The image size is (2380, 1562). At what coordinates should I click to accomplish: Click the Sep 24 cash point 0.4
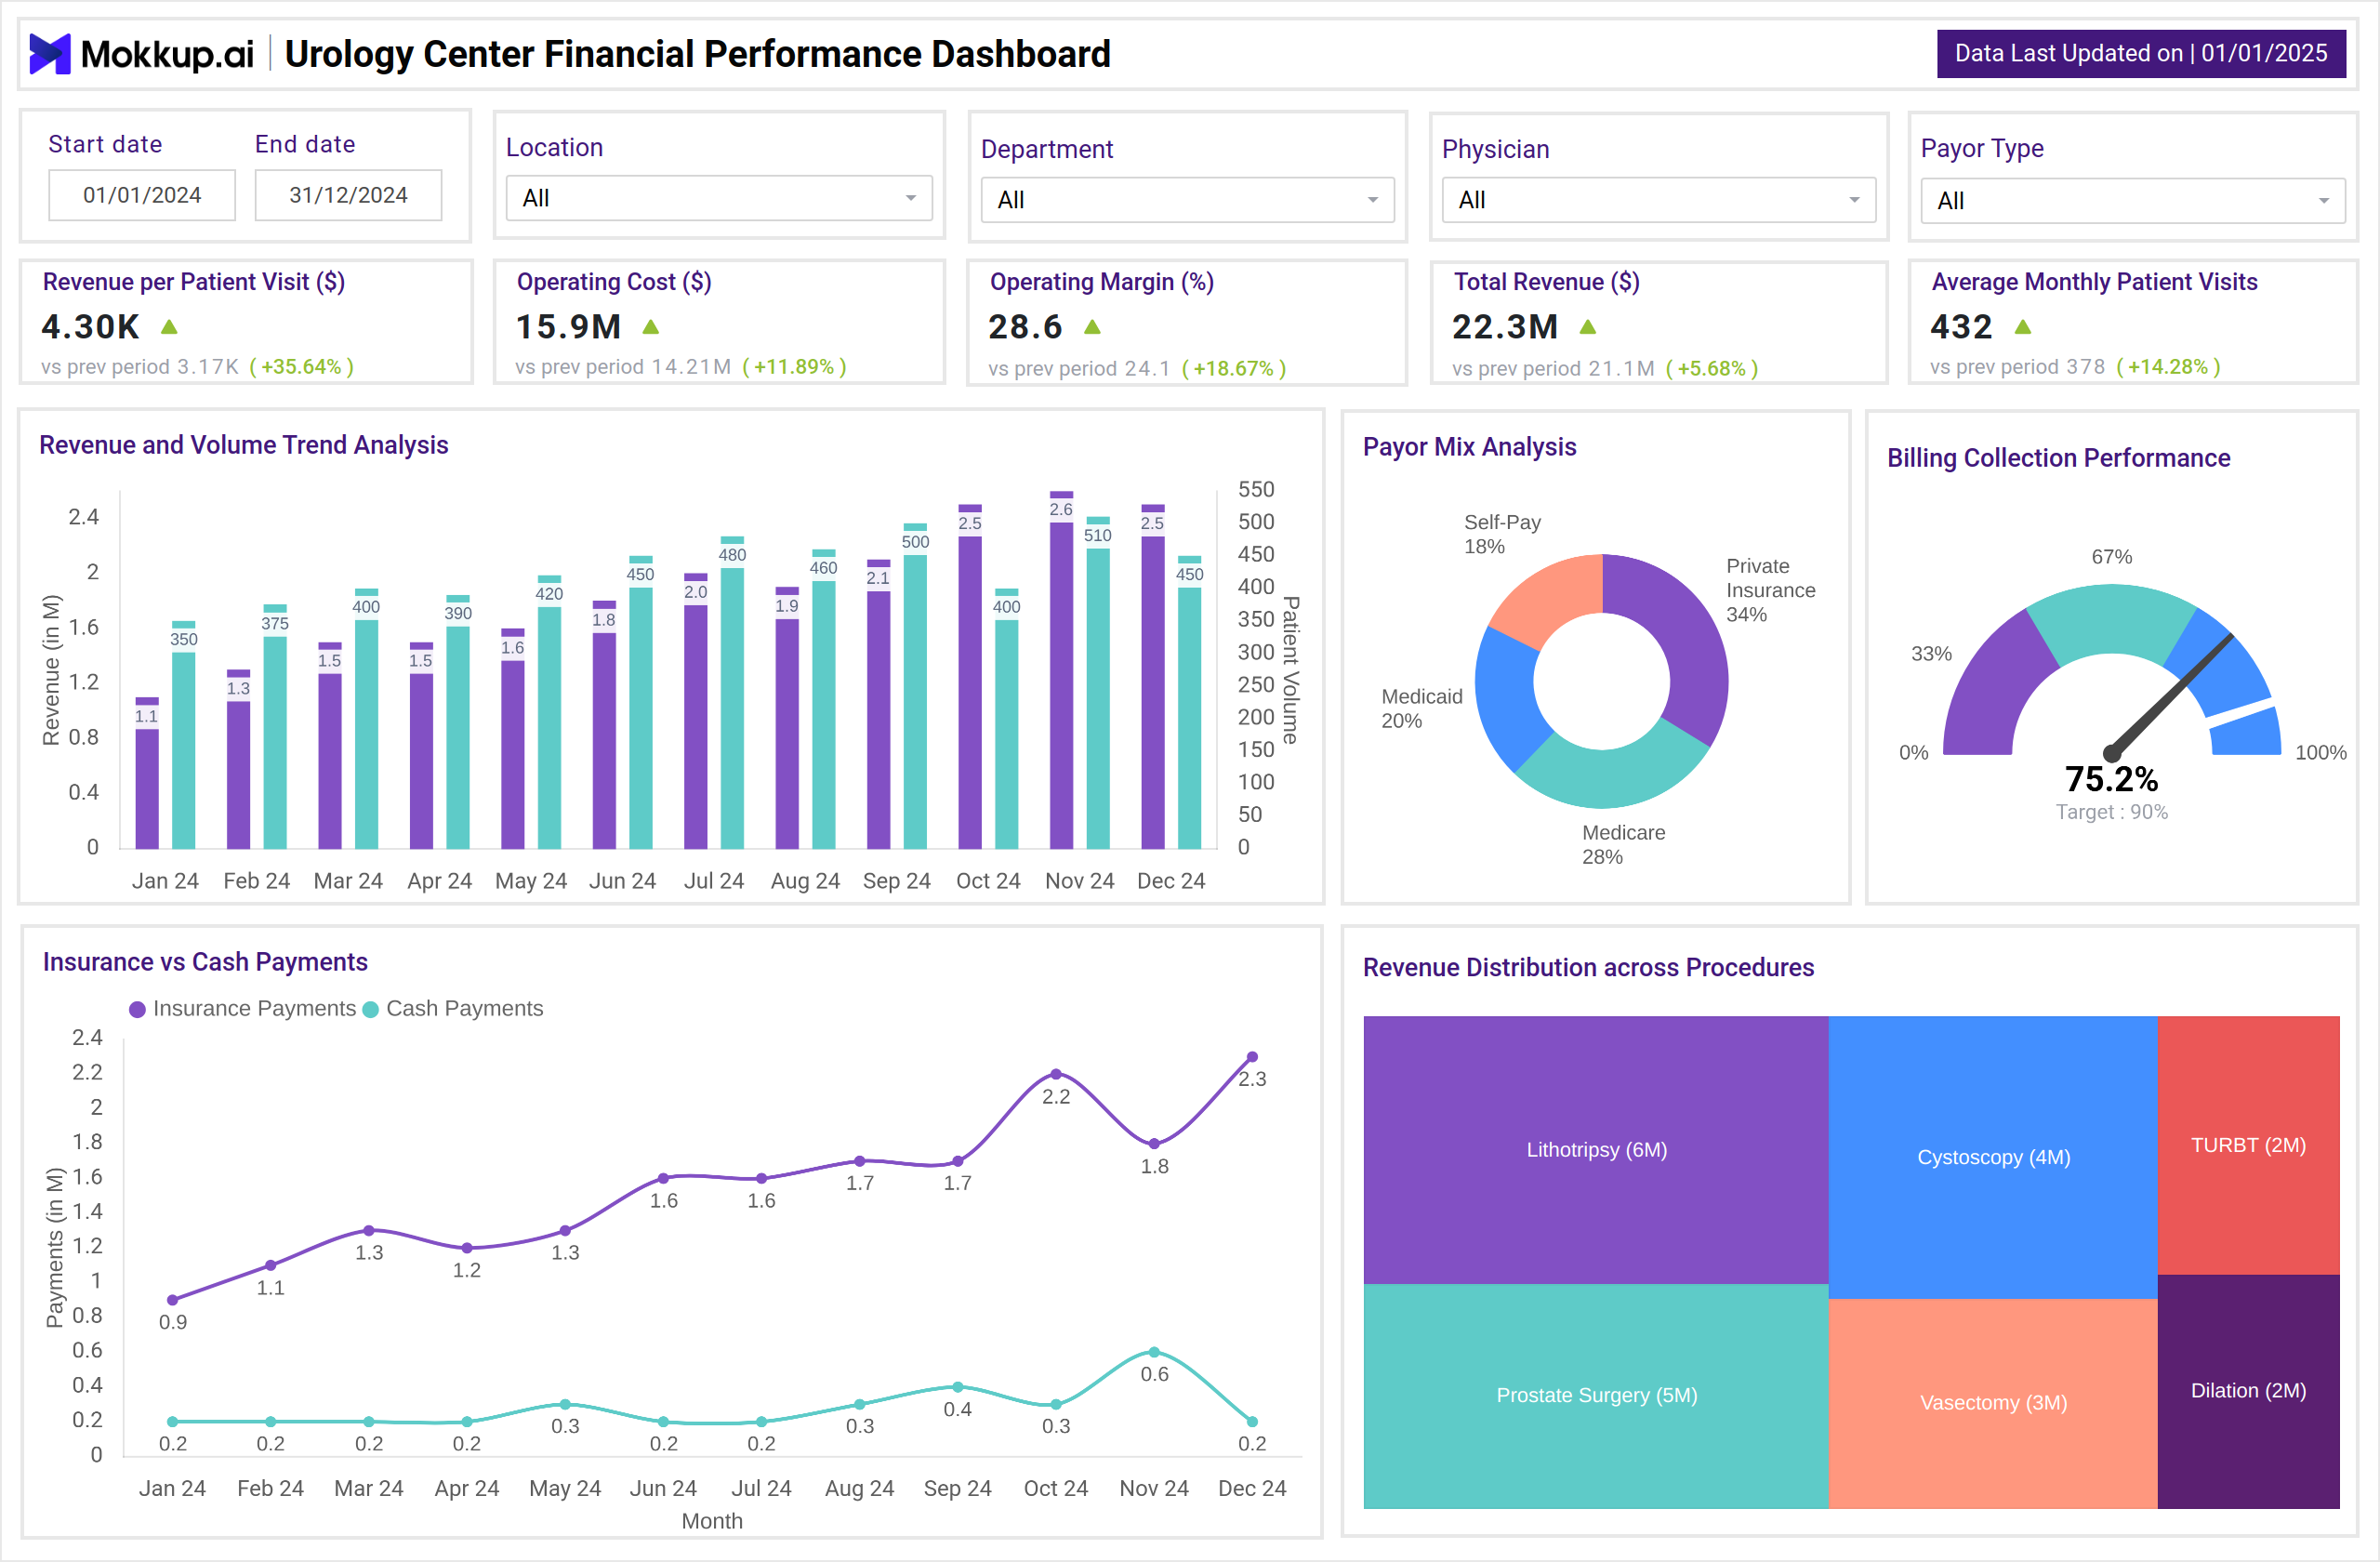[958, 1387]
